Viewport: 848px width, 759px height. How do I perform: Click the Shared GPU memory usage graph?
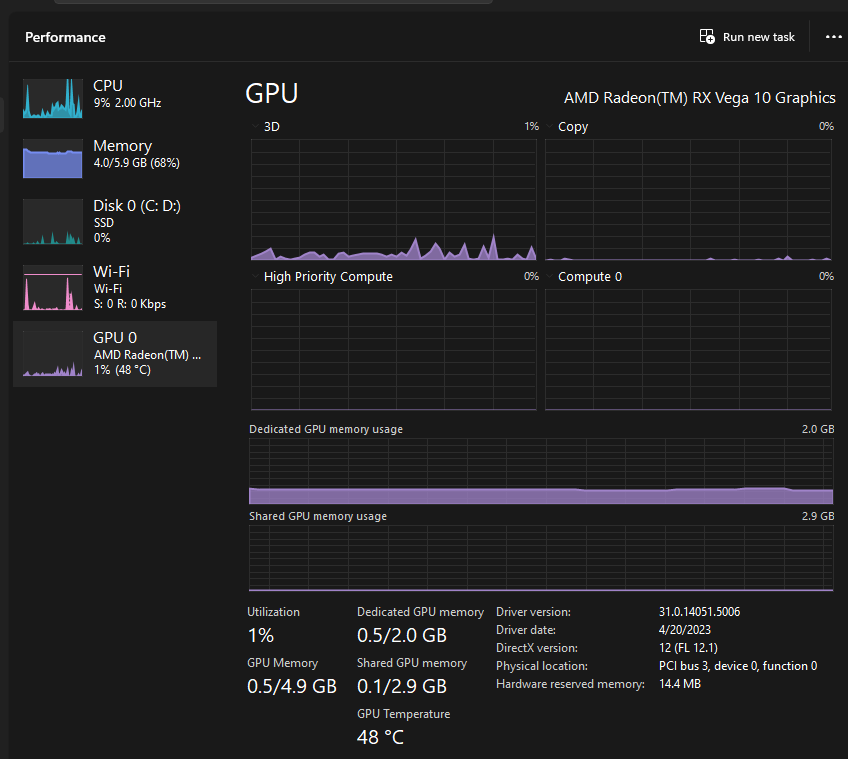pyautogui.click(x=540, y=558)
